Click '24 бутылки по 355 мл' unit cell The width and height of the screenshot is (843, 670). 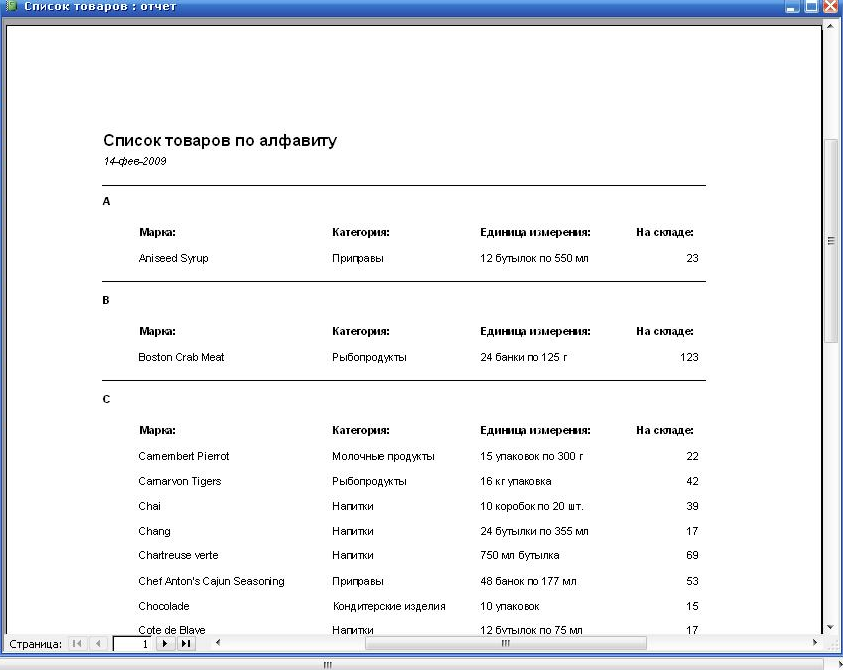pos(534,531)
